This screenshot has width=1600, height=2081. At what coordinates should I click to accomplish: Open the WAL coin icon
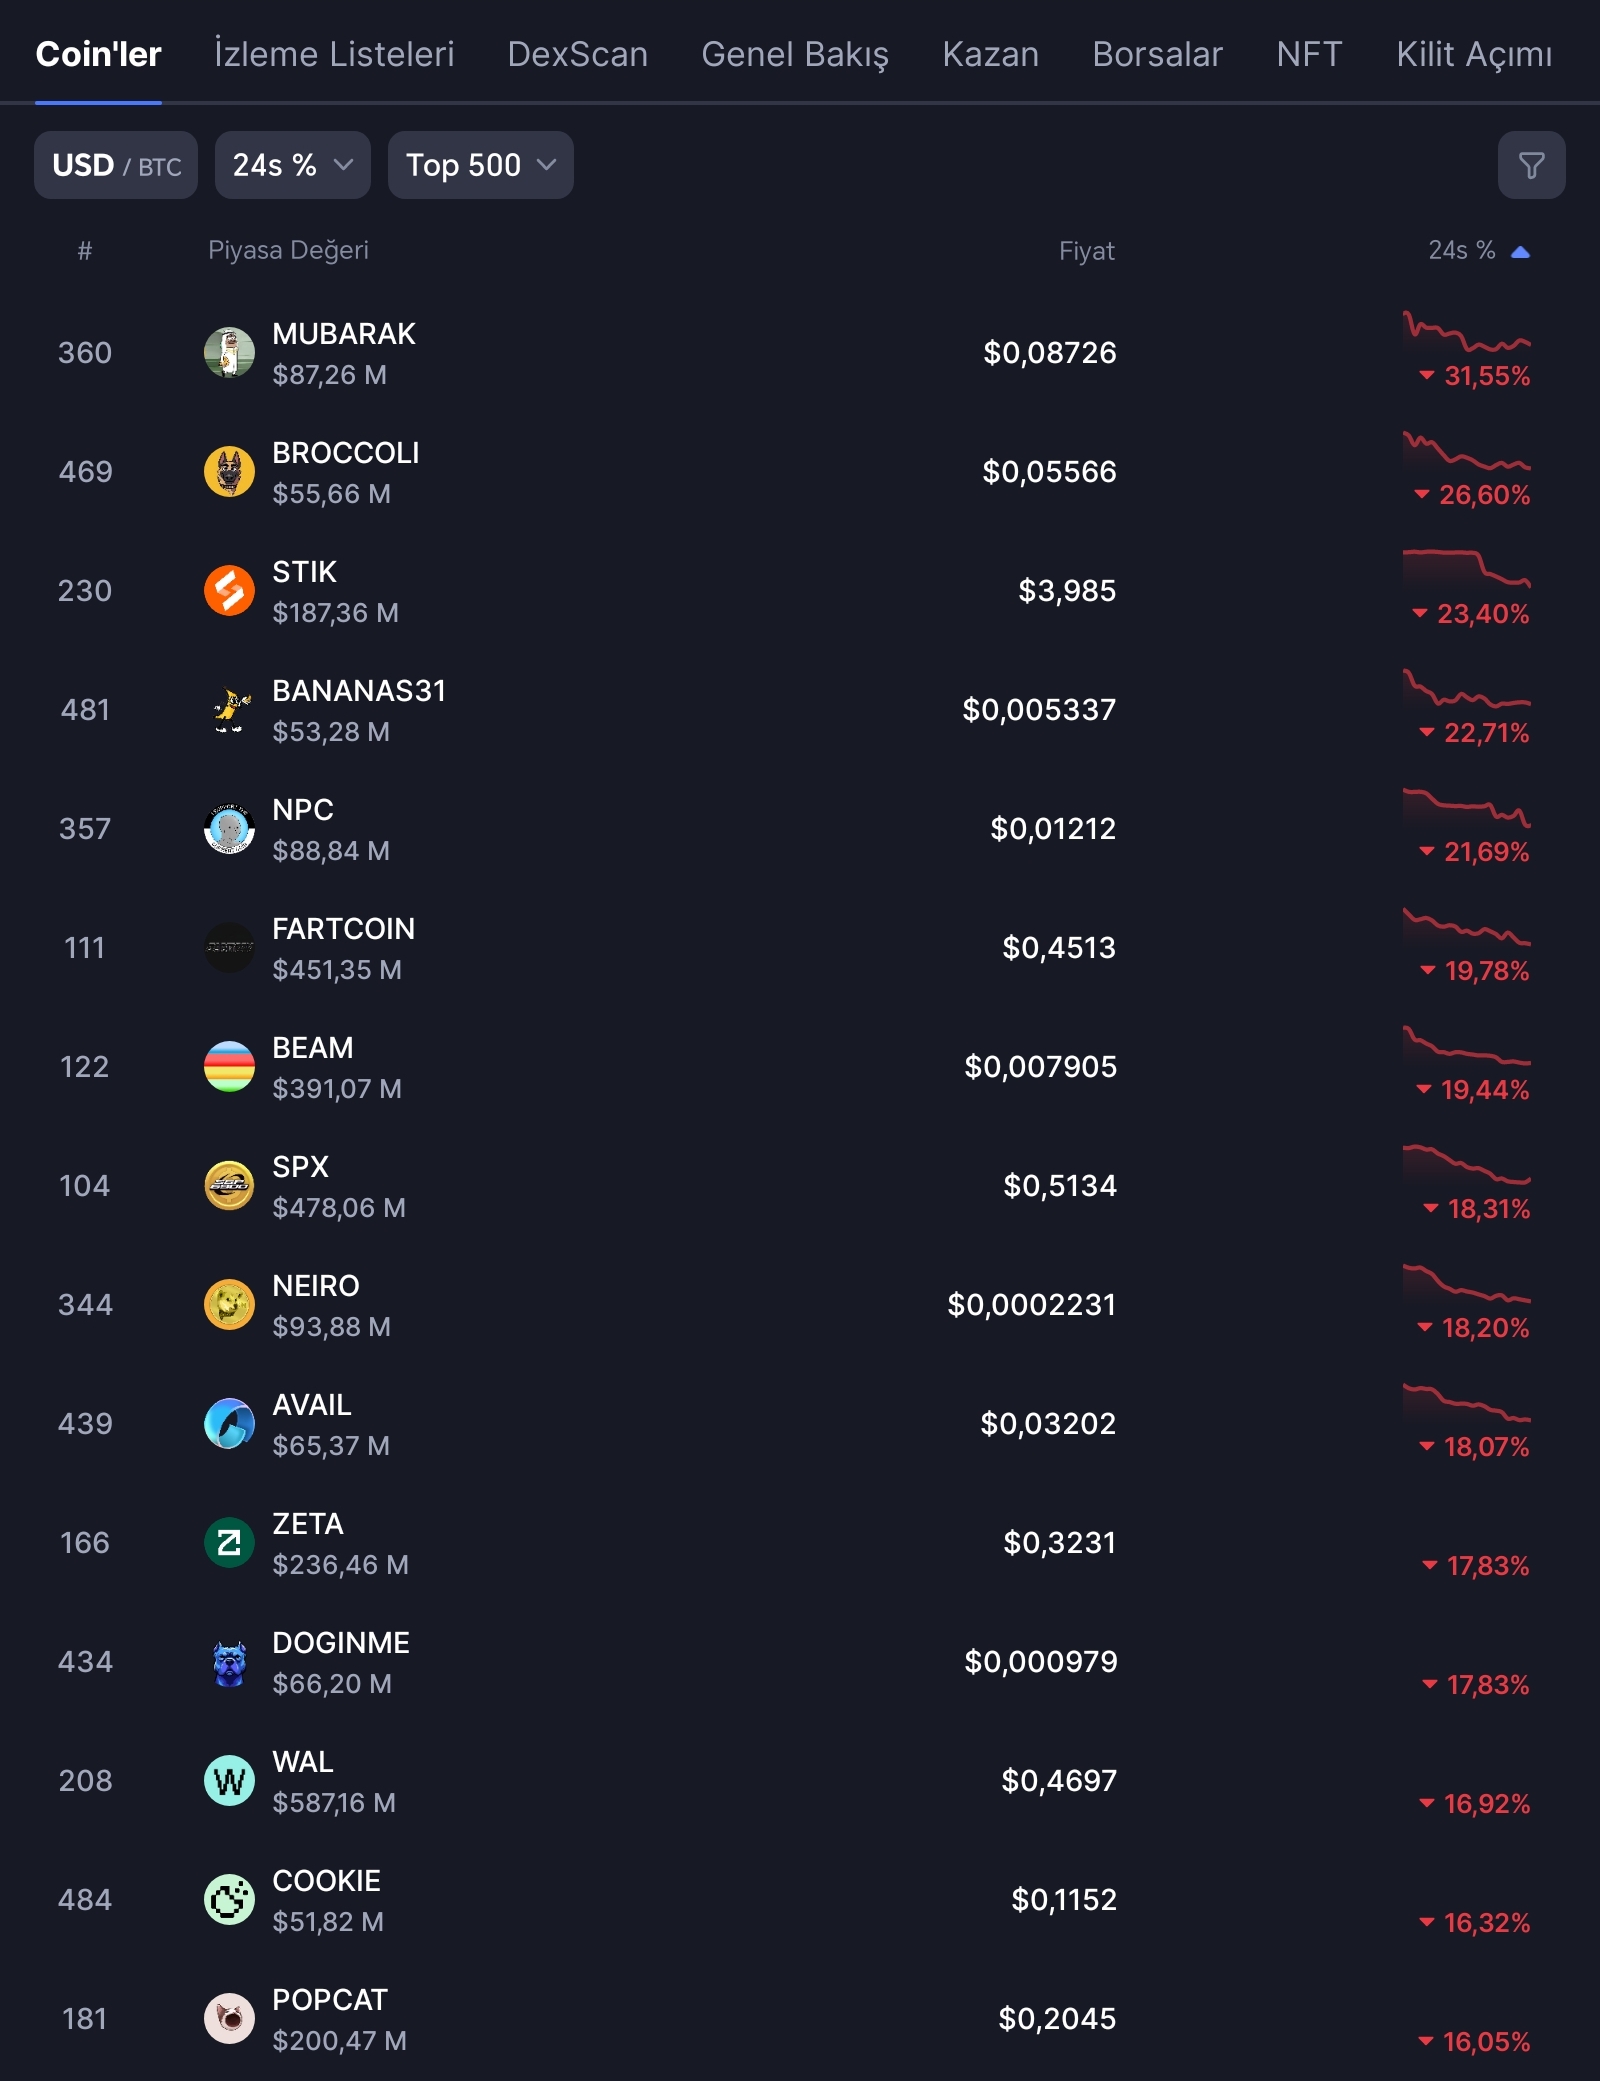229,1781
